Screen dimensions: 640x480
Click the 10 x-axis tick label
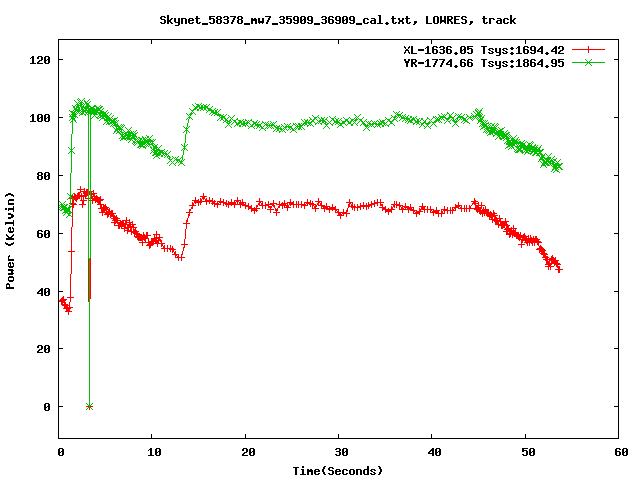pos(154,452)
